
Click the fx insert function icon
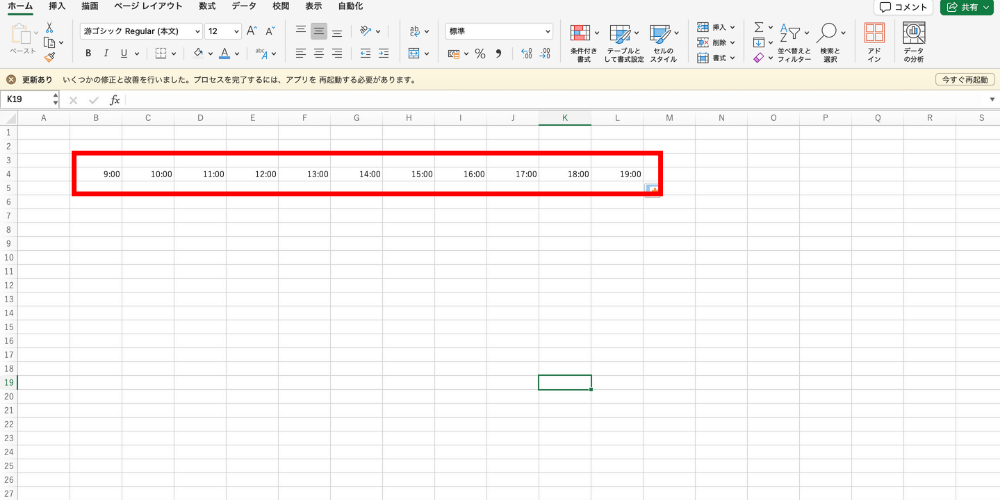[x=115, y=100]
